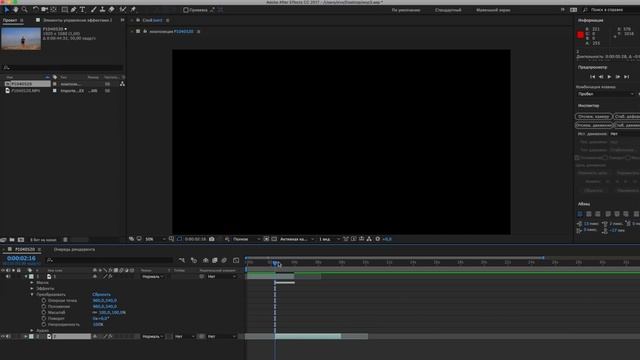Expand the Effects group of layer 1
Image resolution: width=640 pixels, height=360 pixels.
(x=32, y=289)
